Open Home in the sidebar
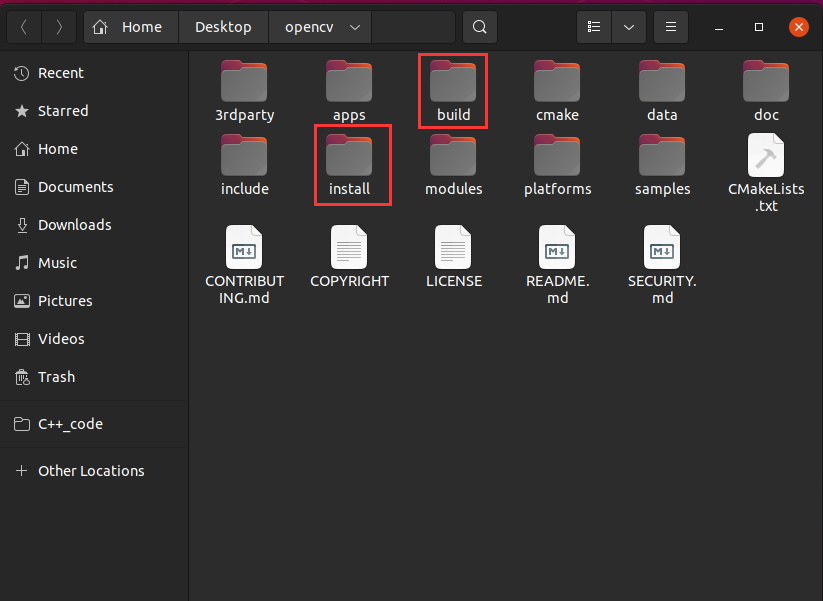This screenshot has height=601, width=823. pyautogui.click(x=94, y=149)
